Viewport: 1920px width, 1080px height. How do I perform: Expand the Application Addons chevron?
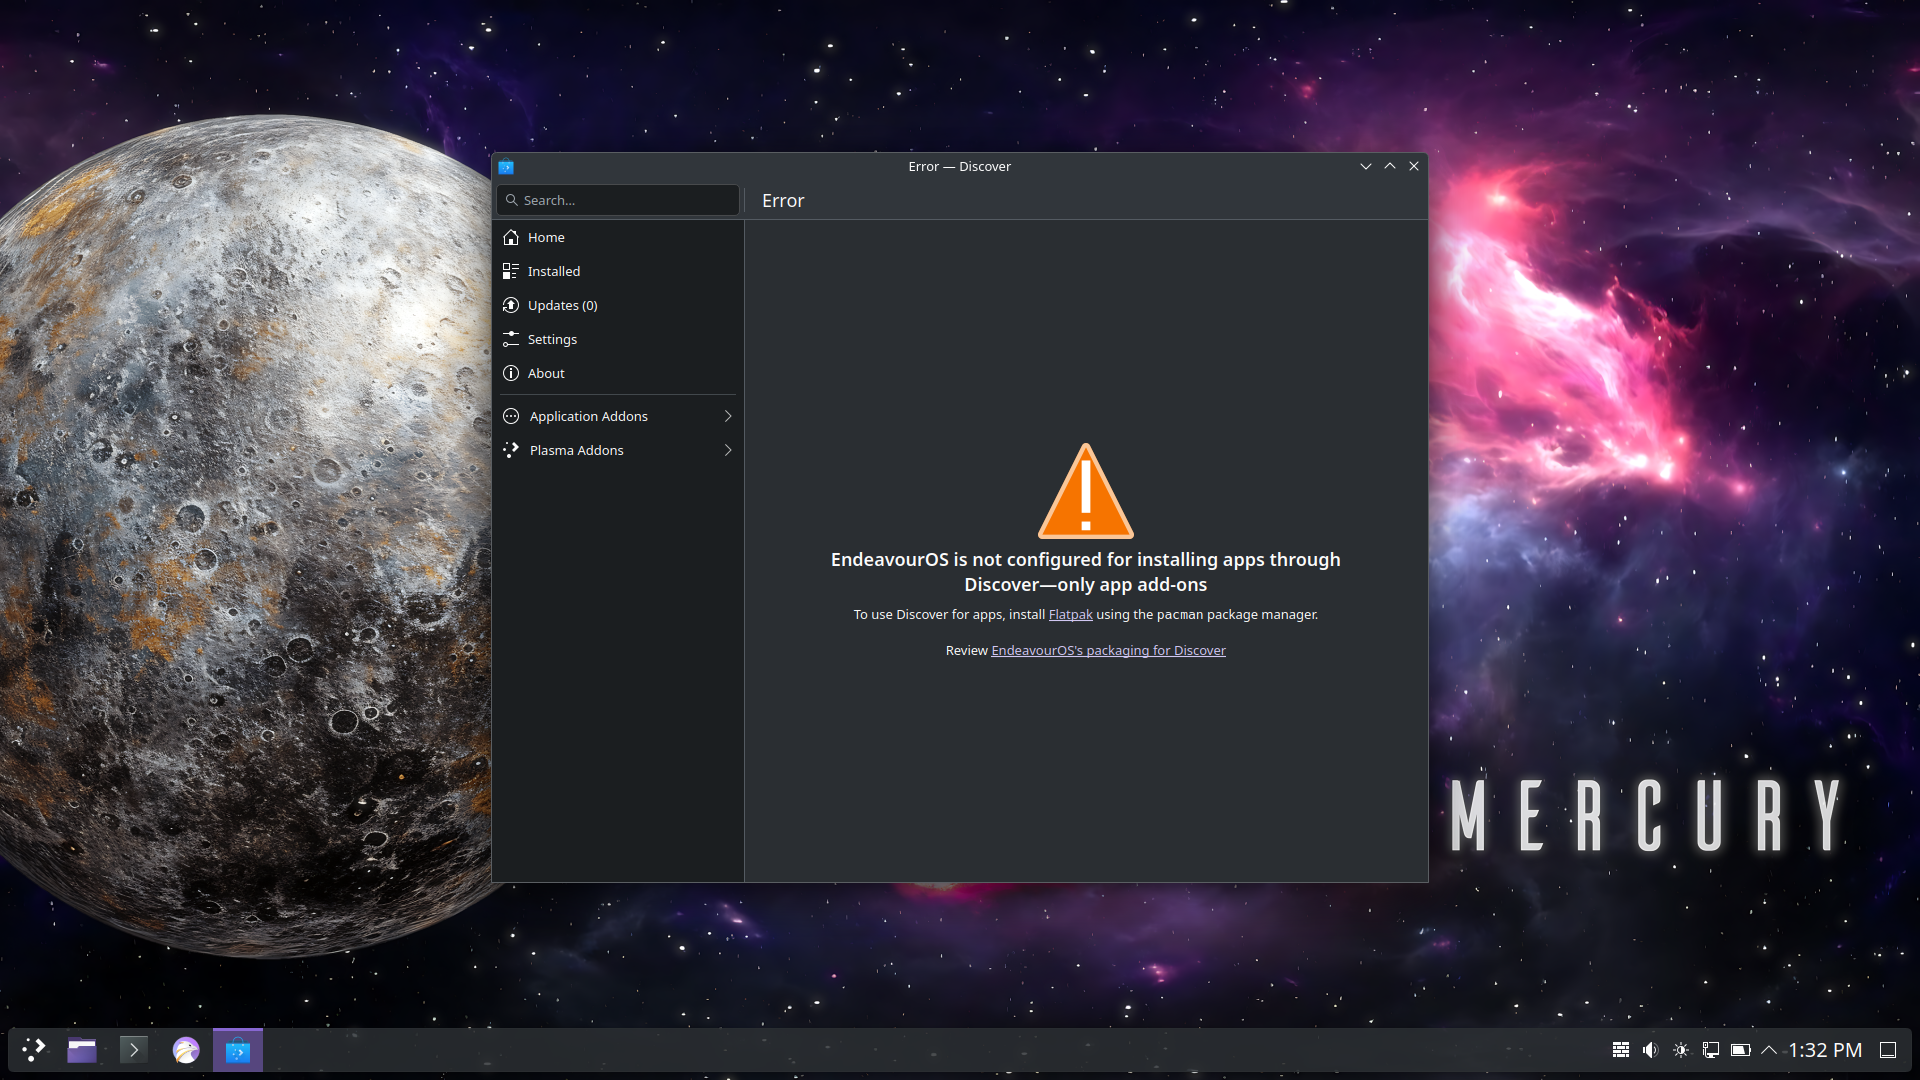tap(728, 416)
